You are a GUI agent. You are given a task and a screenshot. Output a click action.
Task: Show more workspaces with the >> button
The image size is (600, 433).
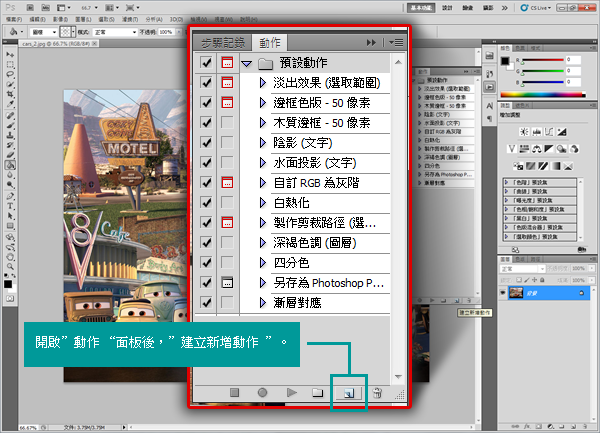[x=504, y=8]
